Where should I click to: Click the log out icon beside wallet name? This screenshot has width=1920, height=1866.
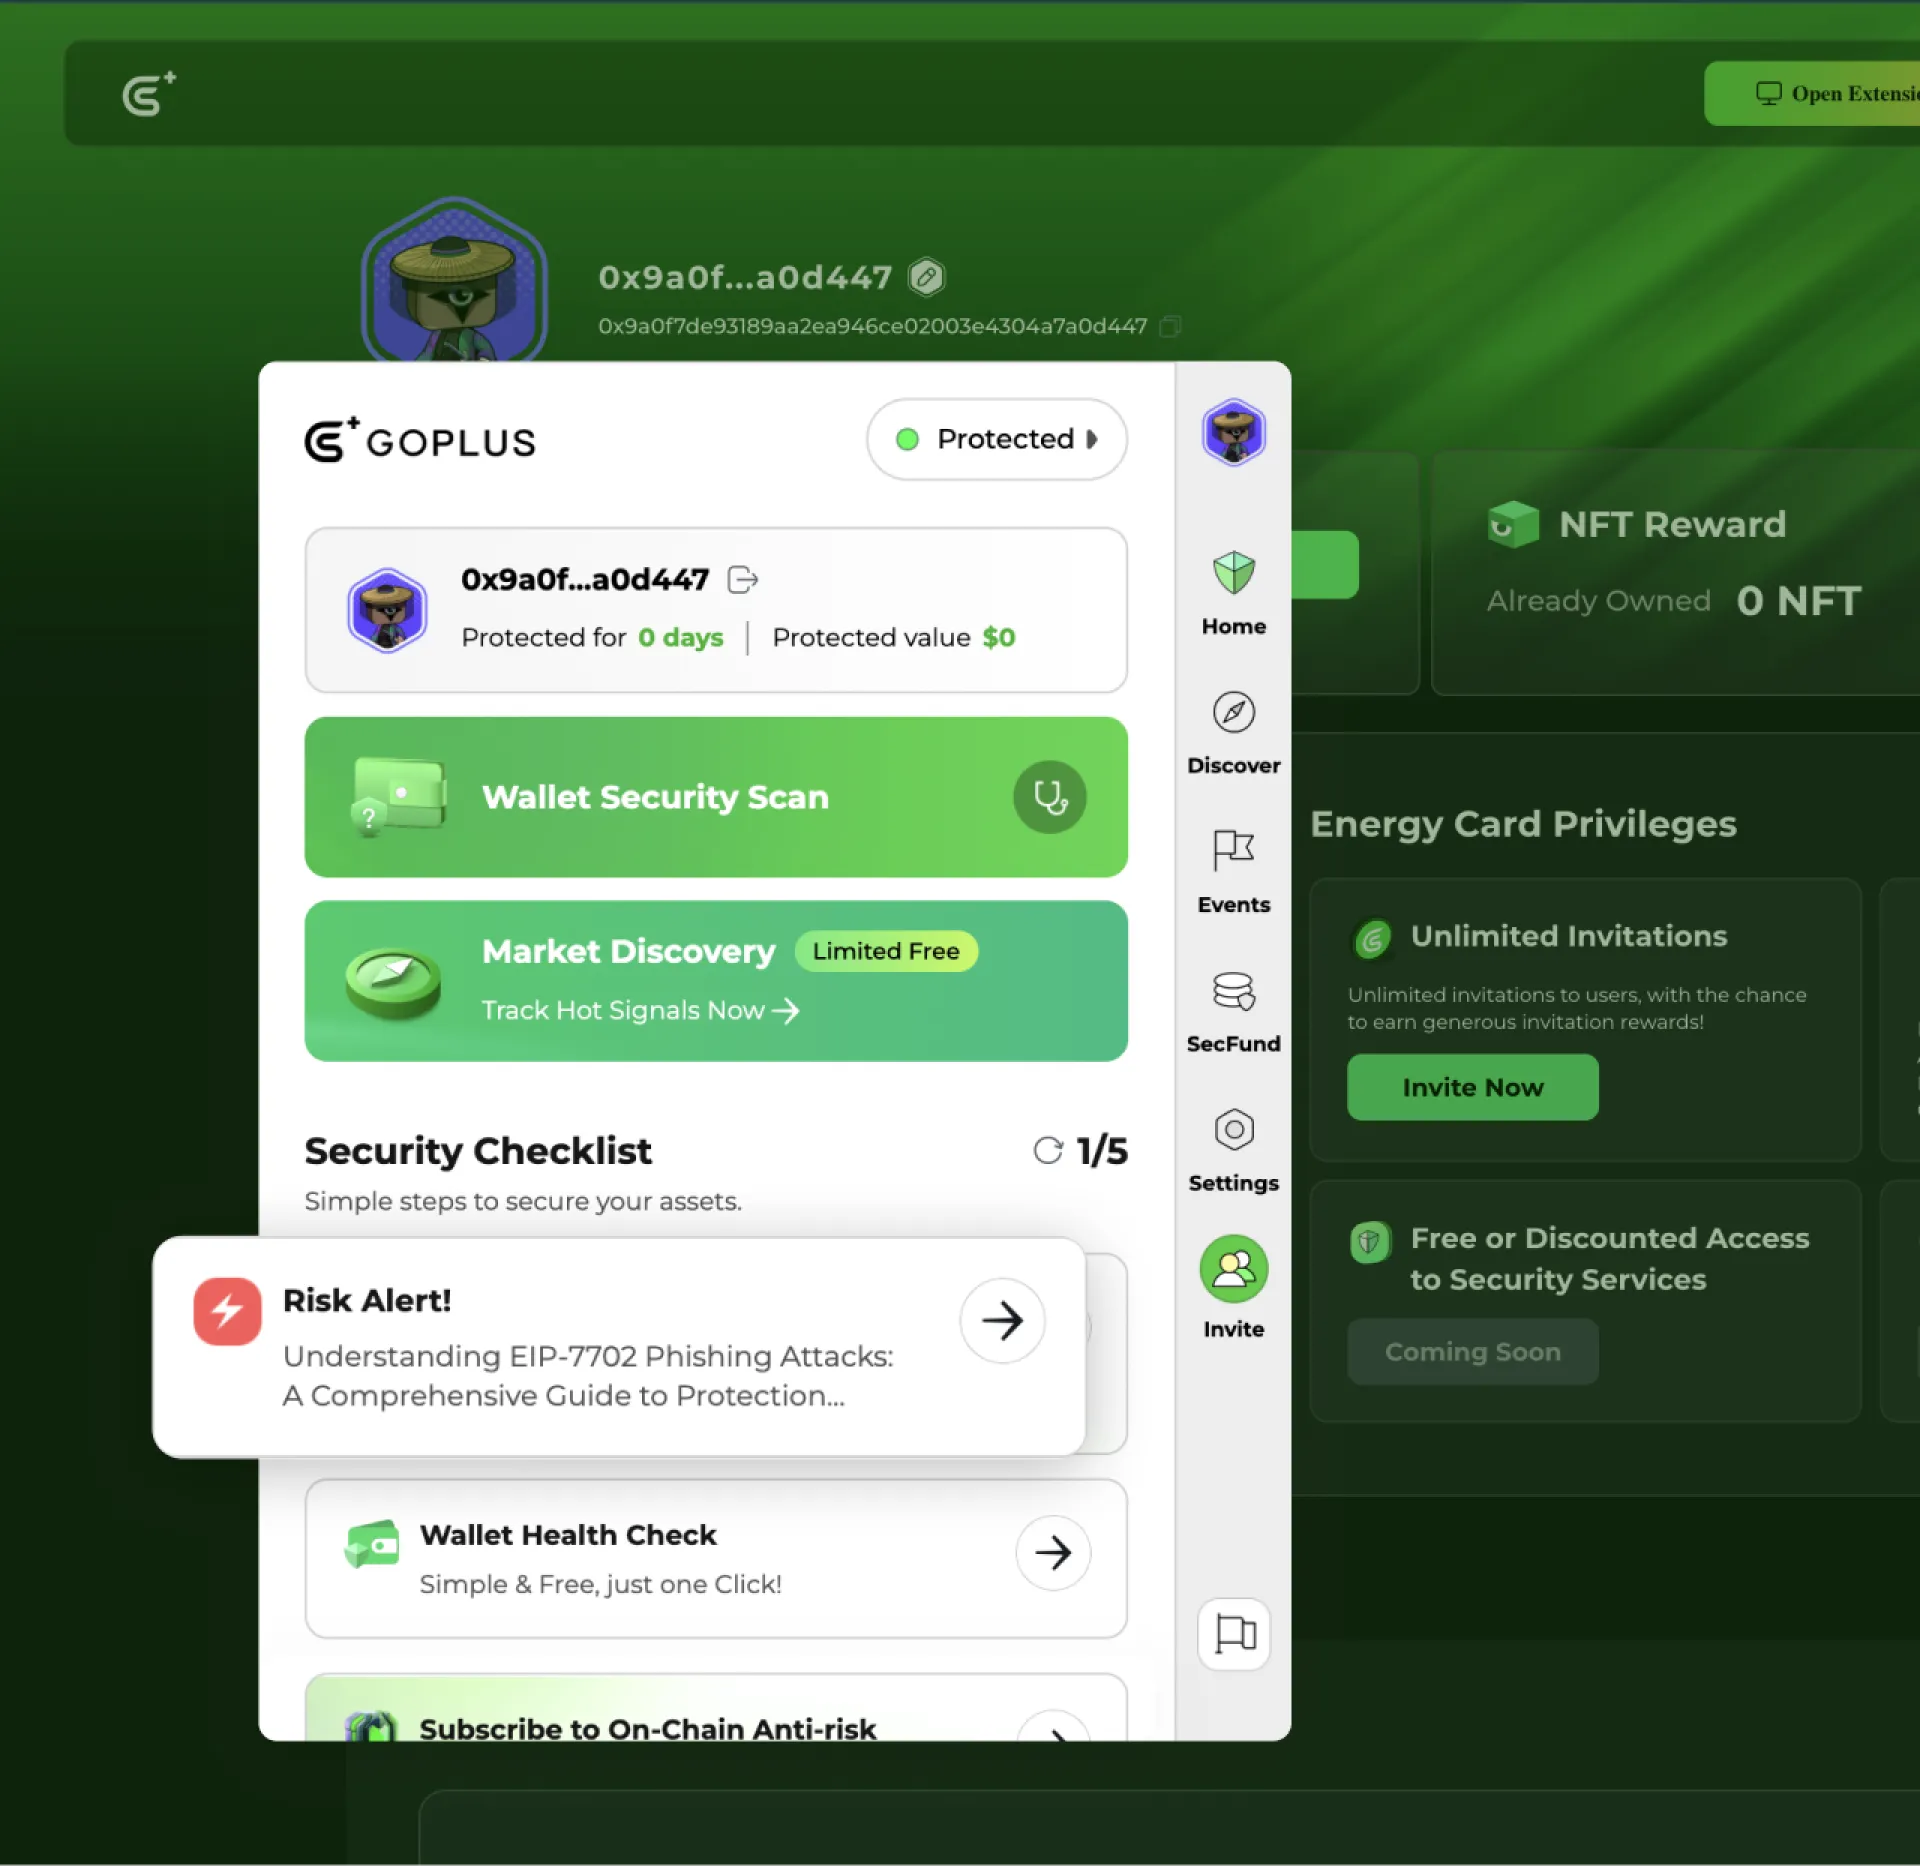click(742, 579)
